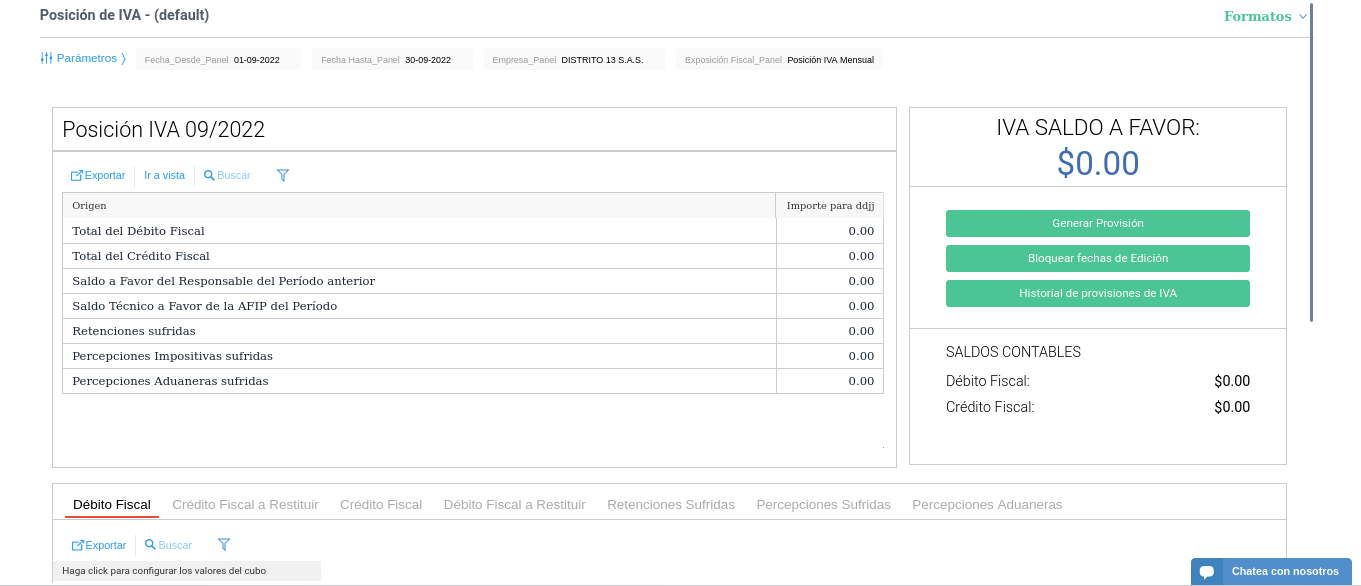Click the Ir a vista link
This screenshot has height=586, width=1361.
click(164, 175)
